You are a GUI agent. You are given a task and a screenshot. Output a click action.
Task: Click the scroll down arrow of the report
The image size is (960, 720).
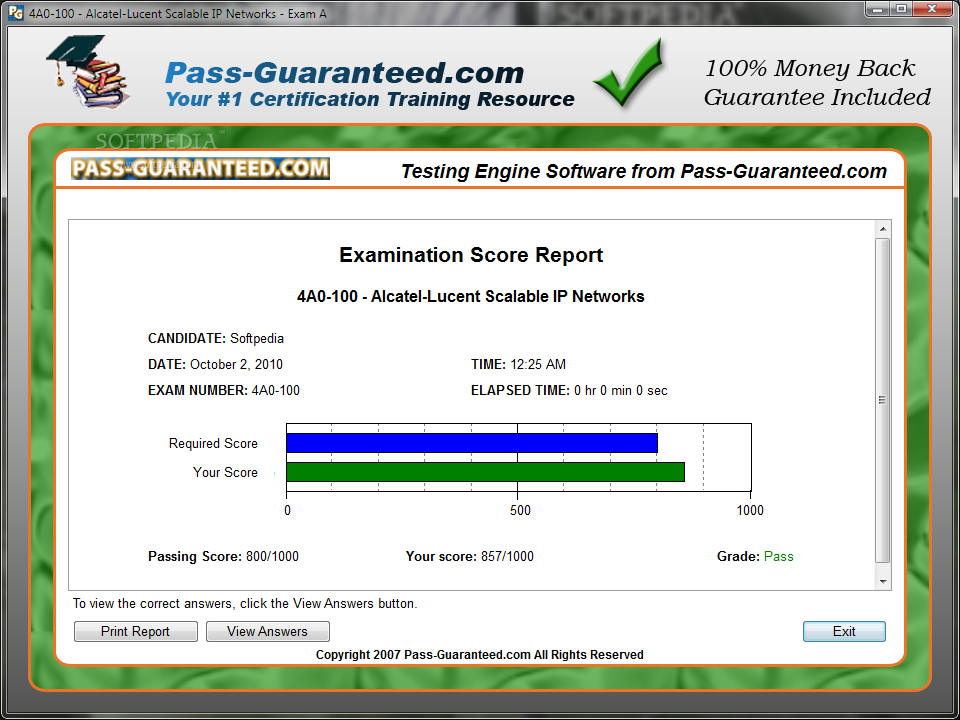(x=882, y=581)
